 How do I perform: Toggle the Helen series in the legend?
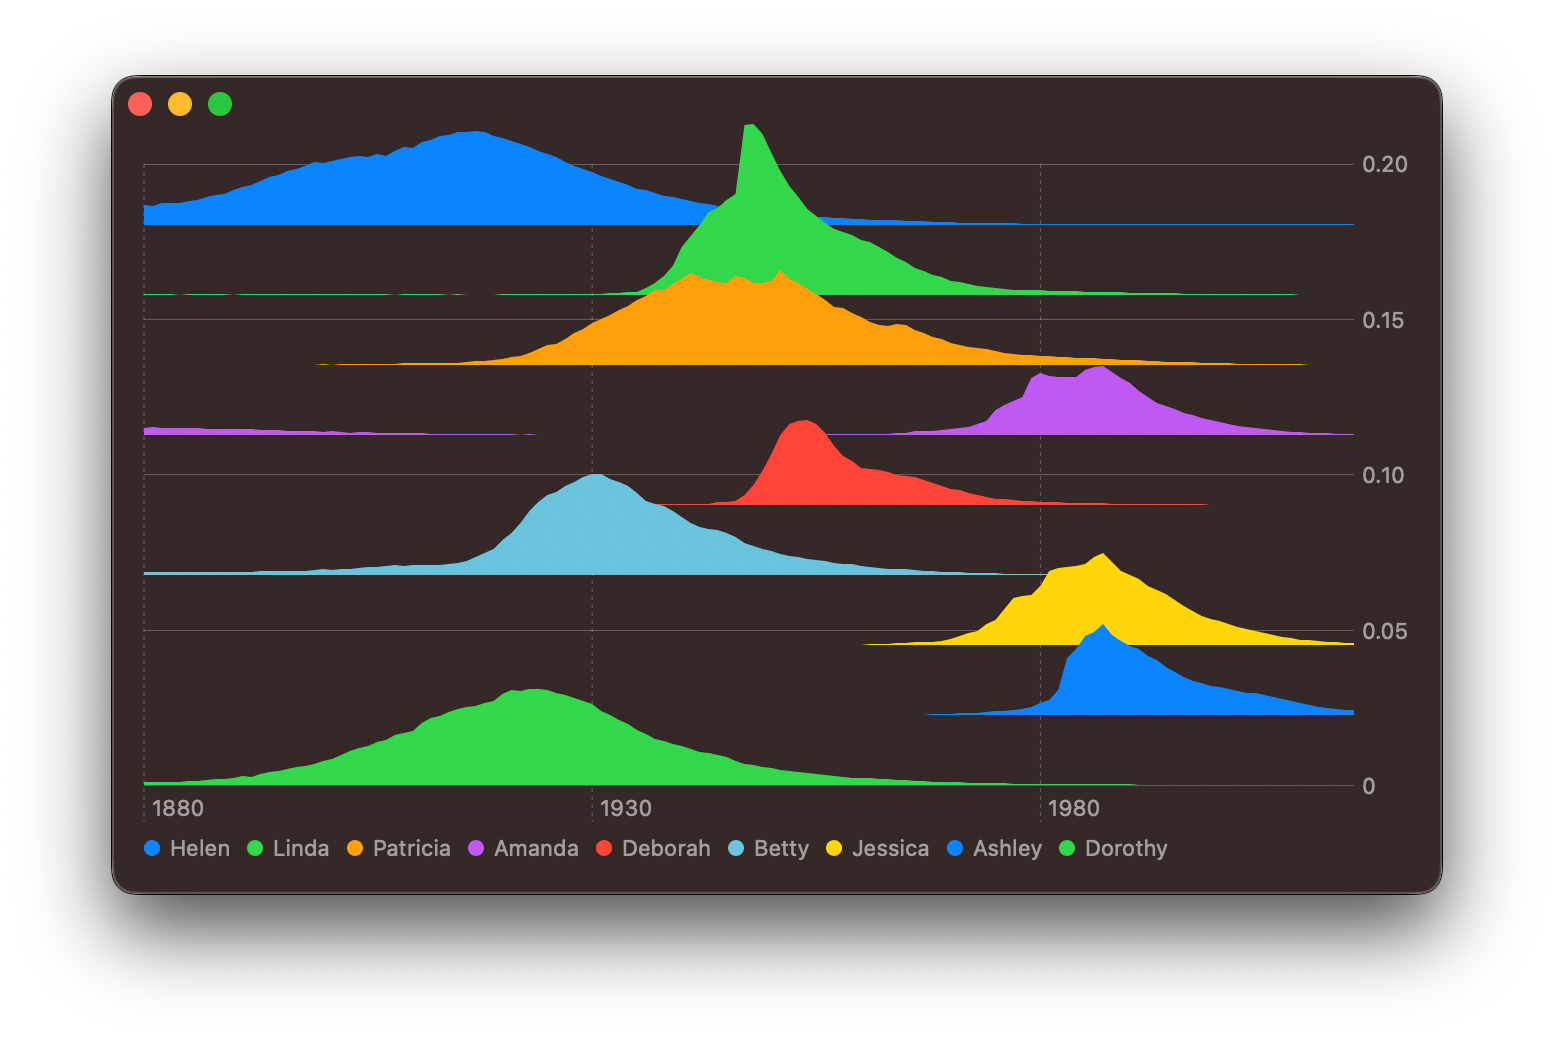(200, 848)
